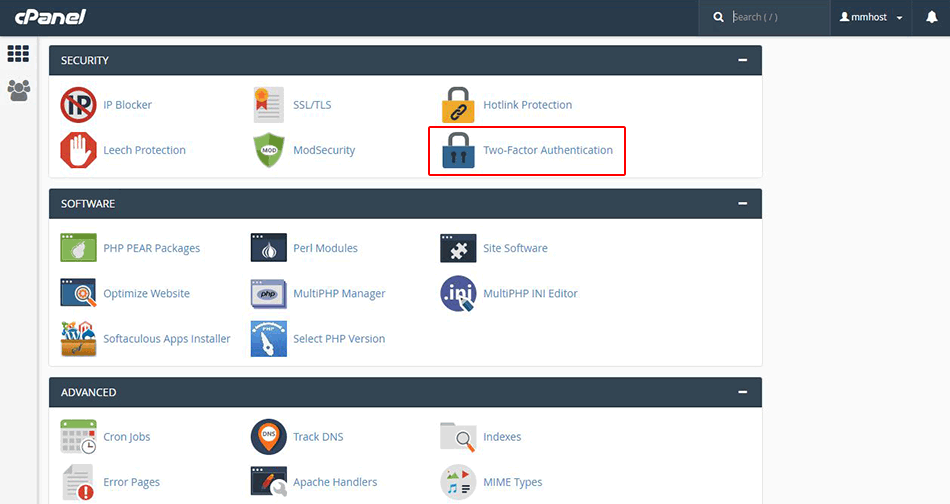
Task: Click the Apache Handlers link
Action: [x=335, y=482]
